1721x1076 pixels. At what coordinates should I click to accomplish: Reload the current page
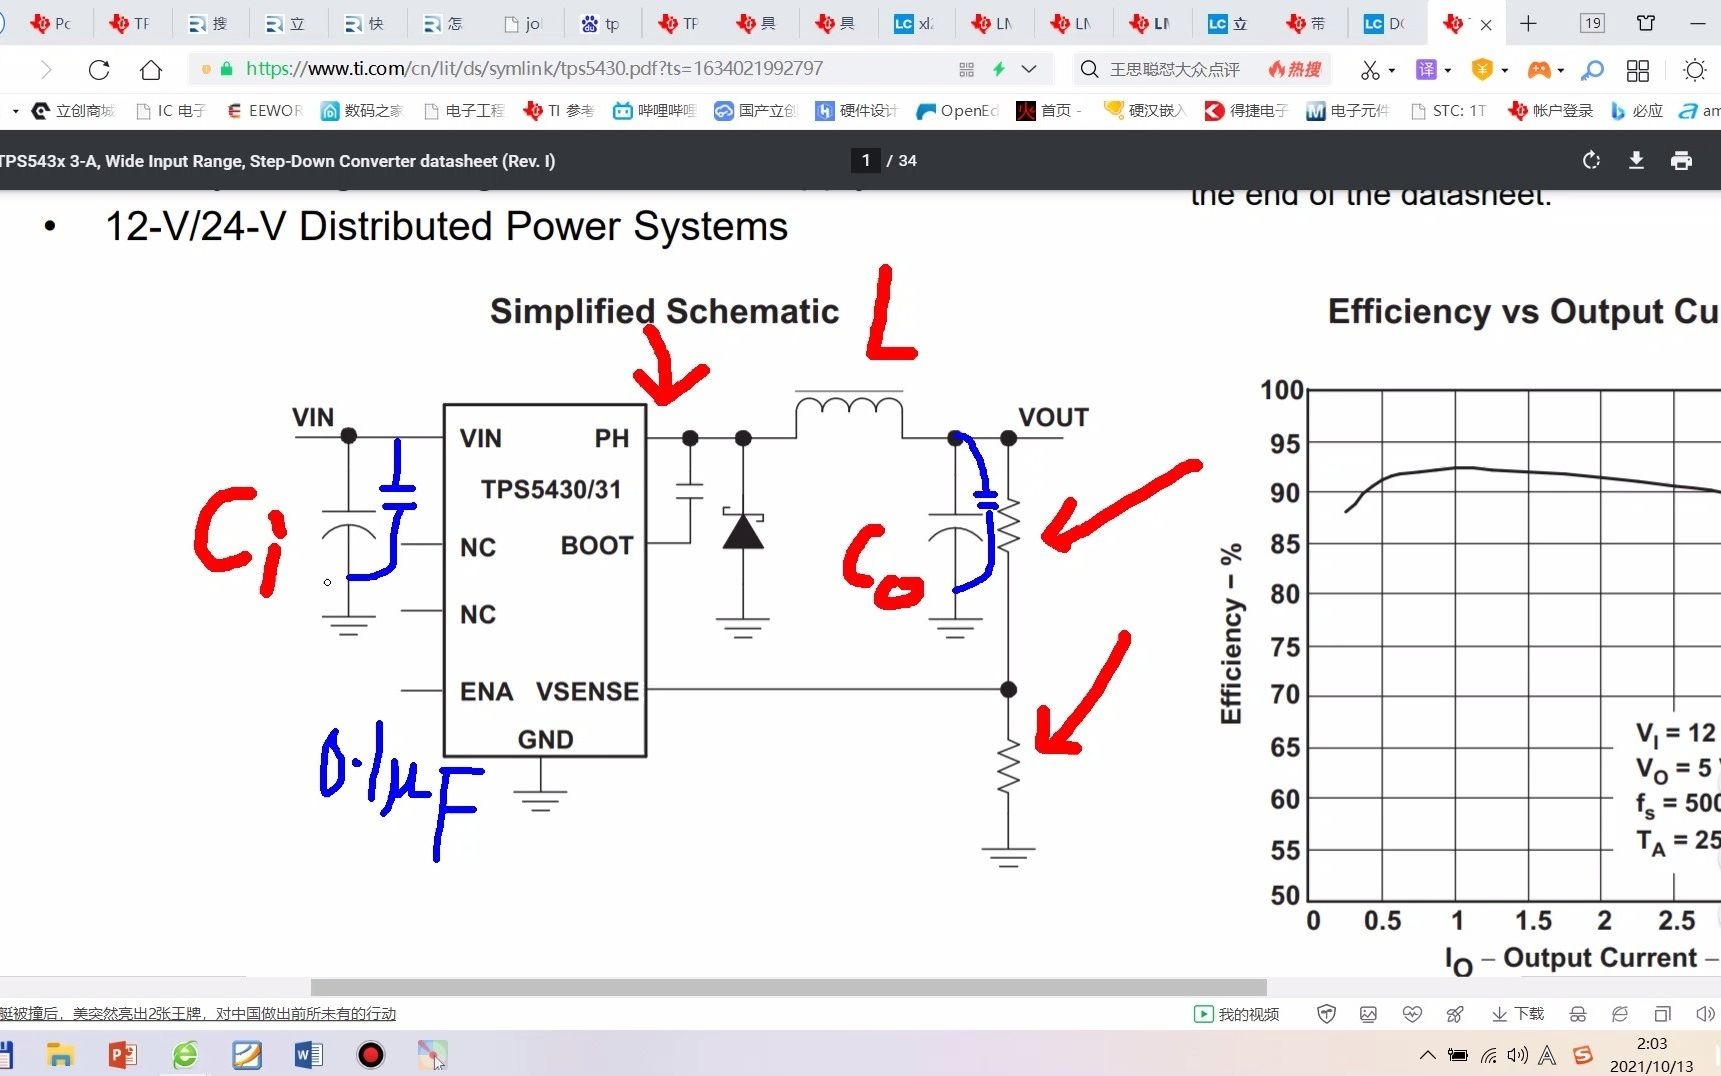coord(98,70)
